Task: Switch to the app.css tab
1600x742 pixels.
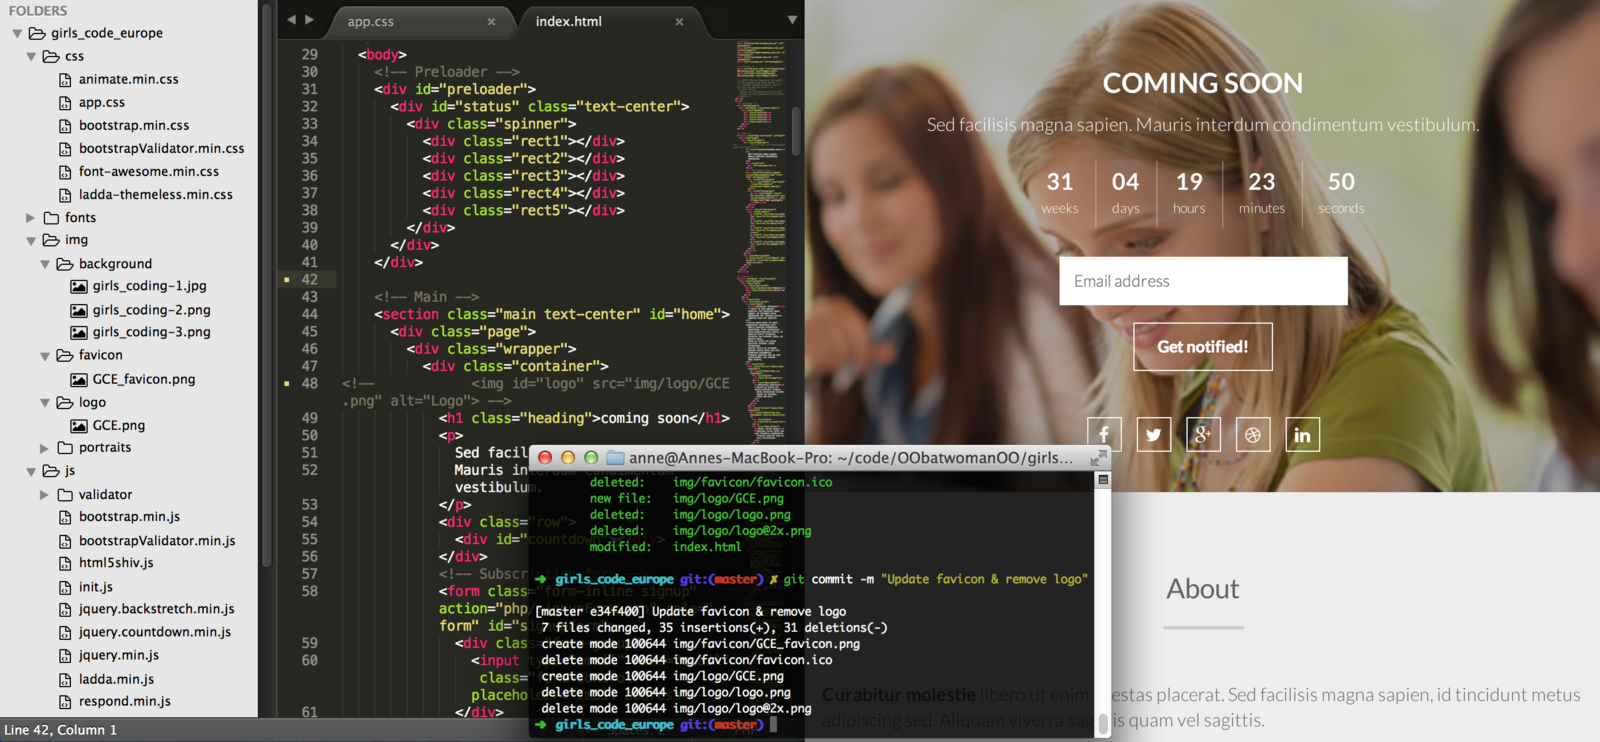Action: point(420,21)
